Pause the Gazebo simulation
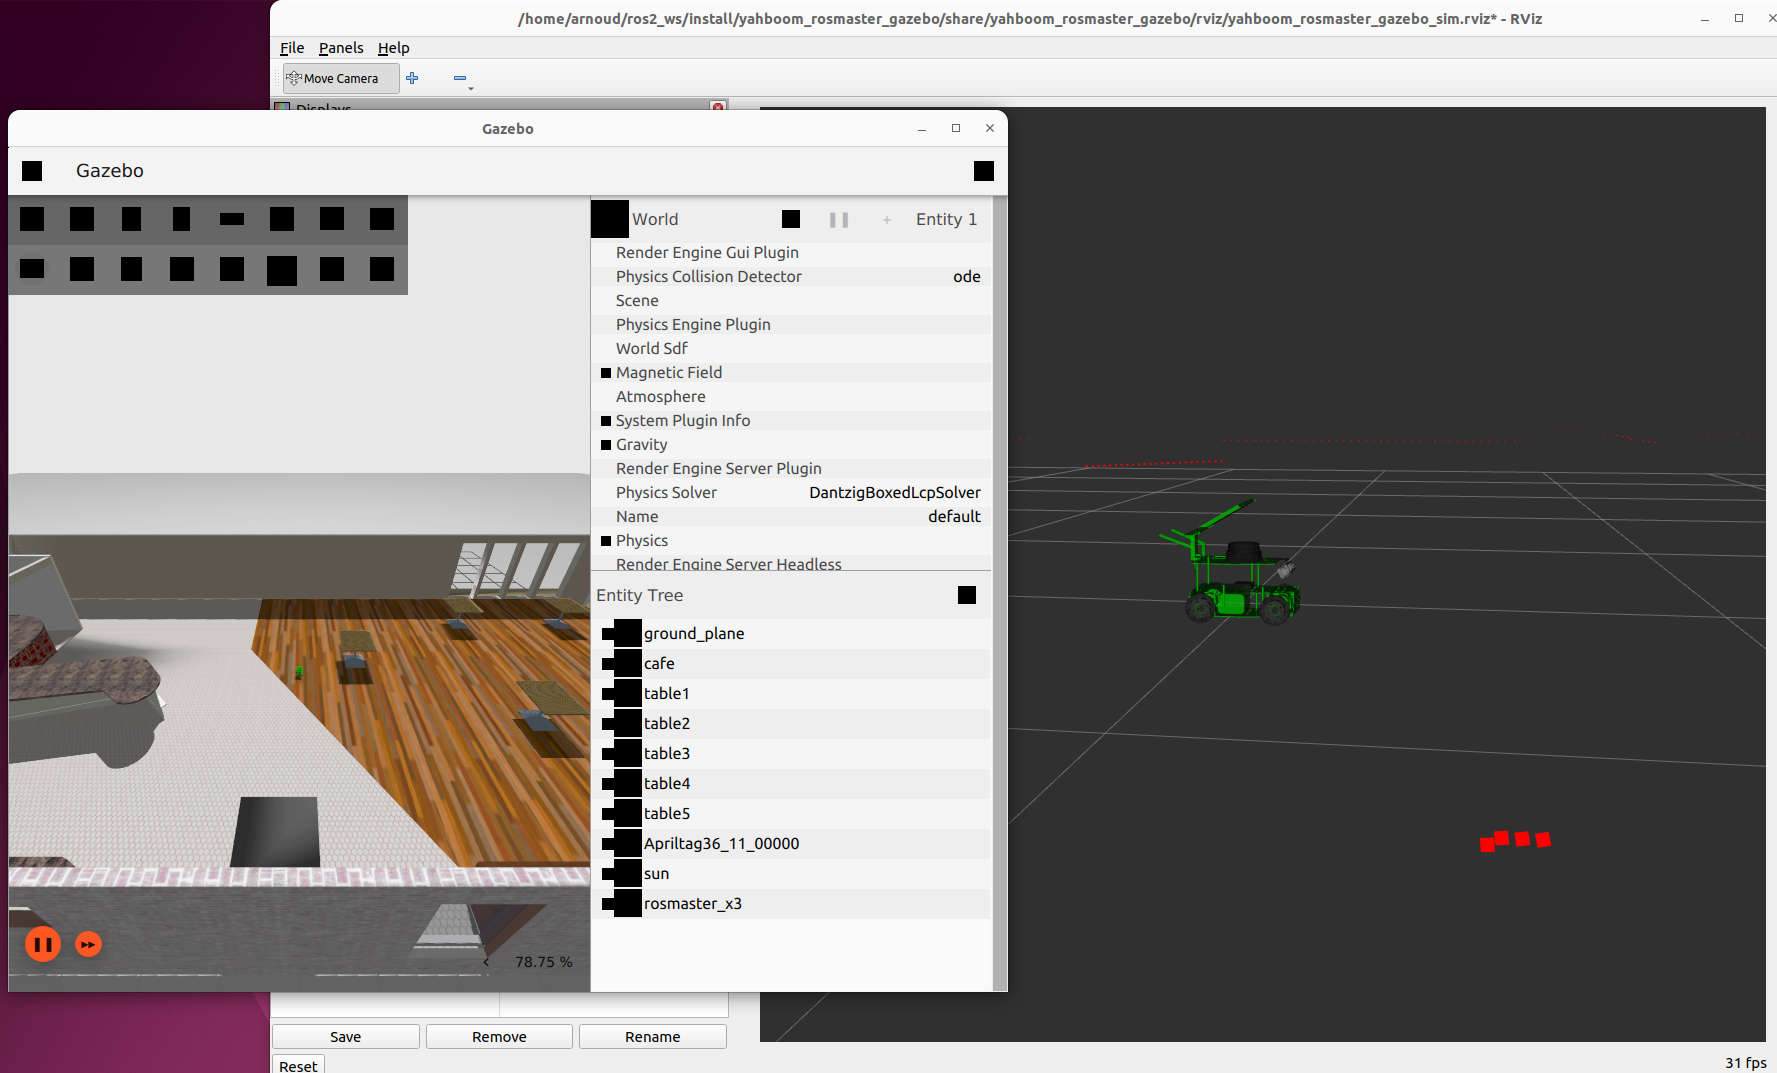The width and height of the screenshot is (1777, 1073). pyautogui.click(x=43, y=944)
